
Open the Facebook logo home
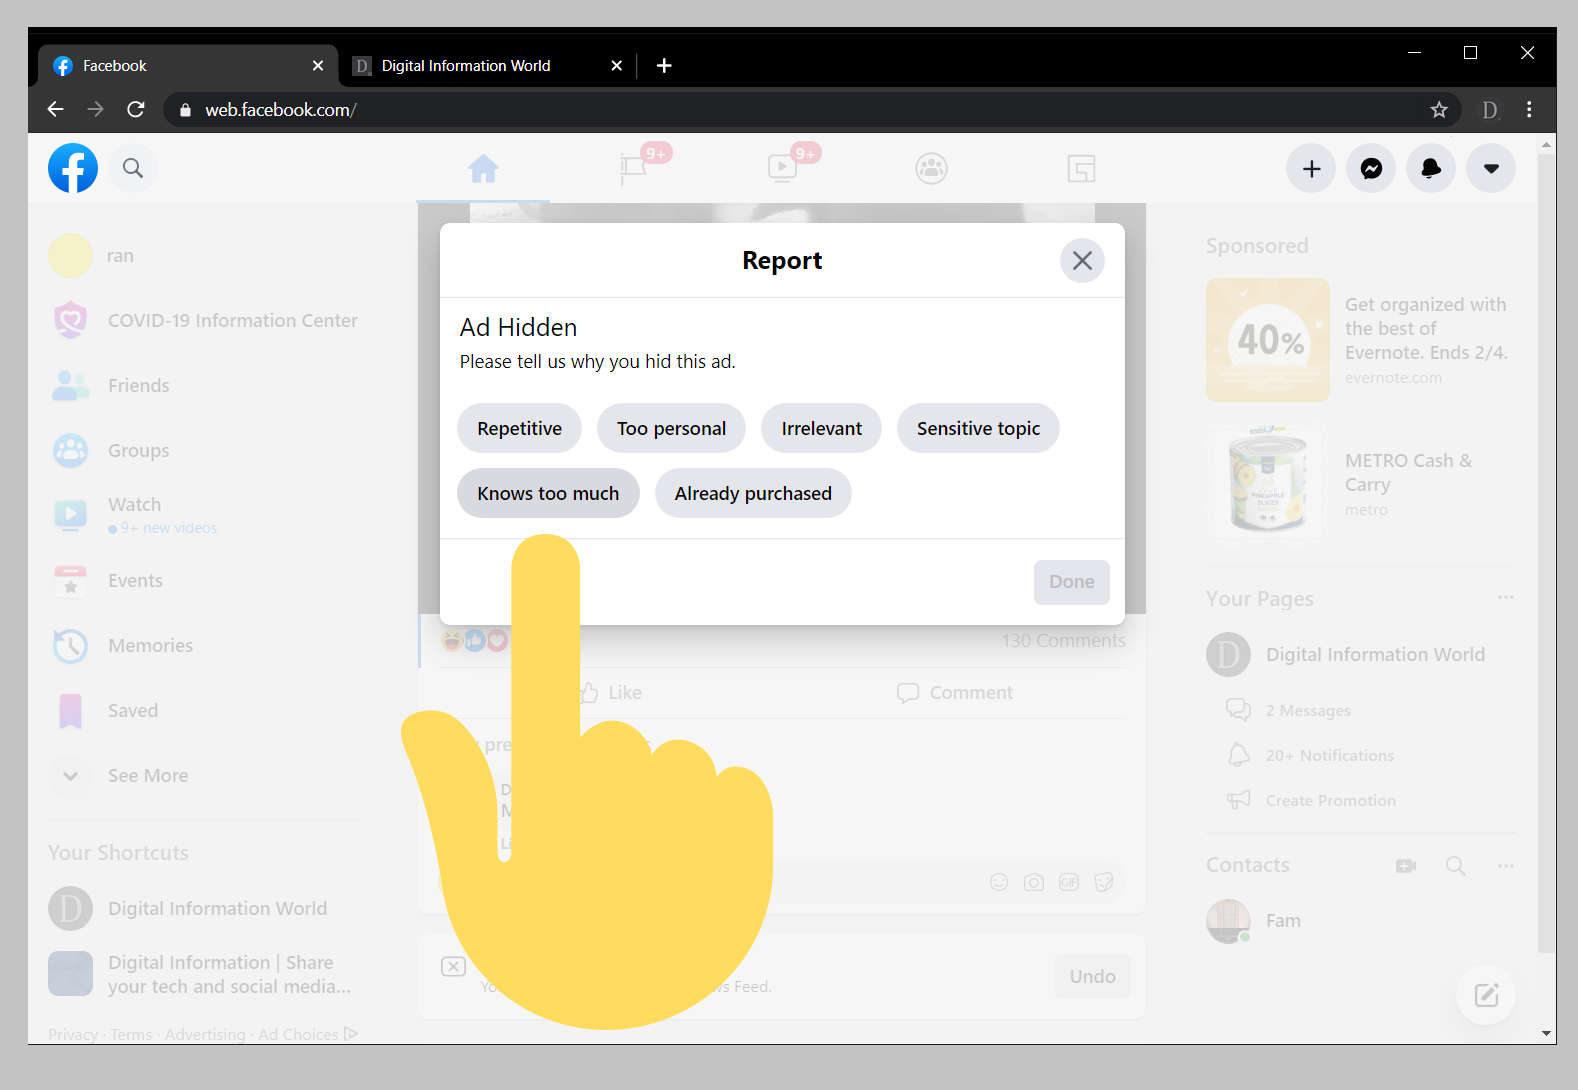click(x=73, y=168)
